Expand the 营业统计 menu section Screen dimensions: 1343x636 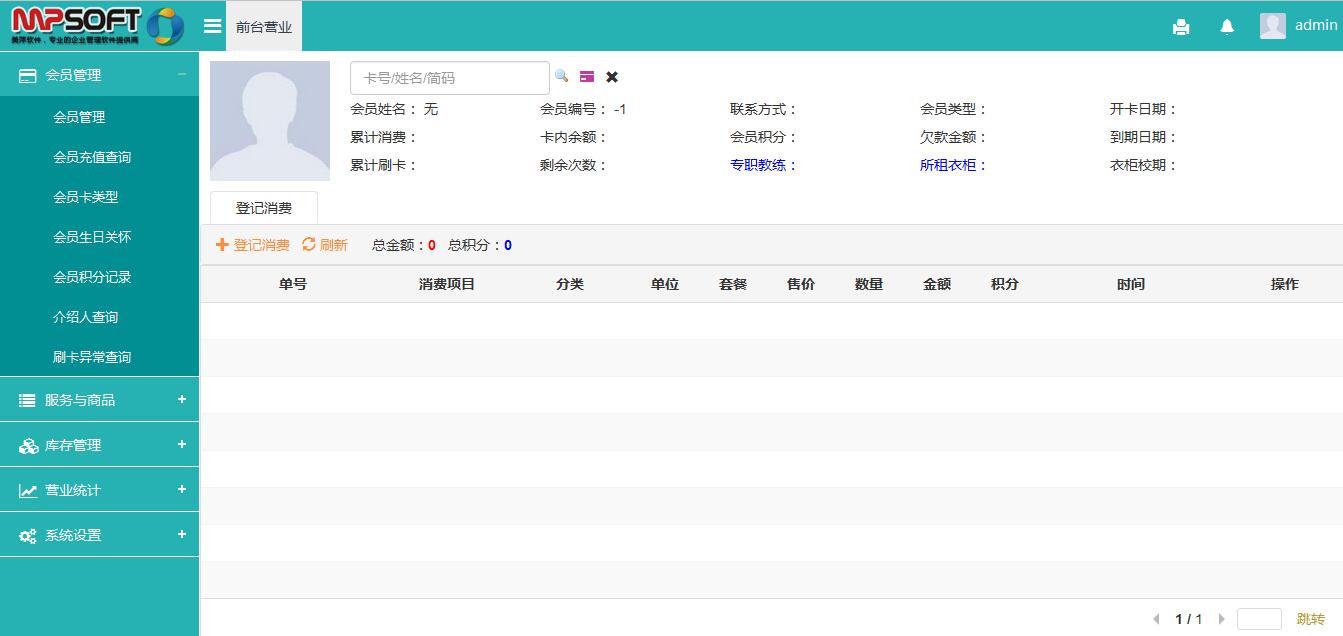(x=182, y=490)
